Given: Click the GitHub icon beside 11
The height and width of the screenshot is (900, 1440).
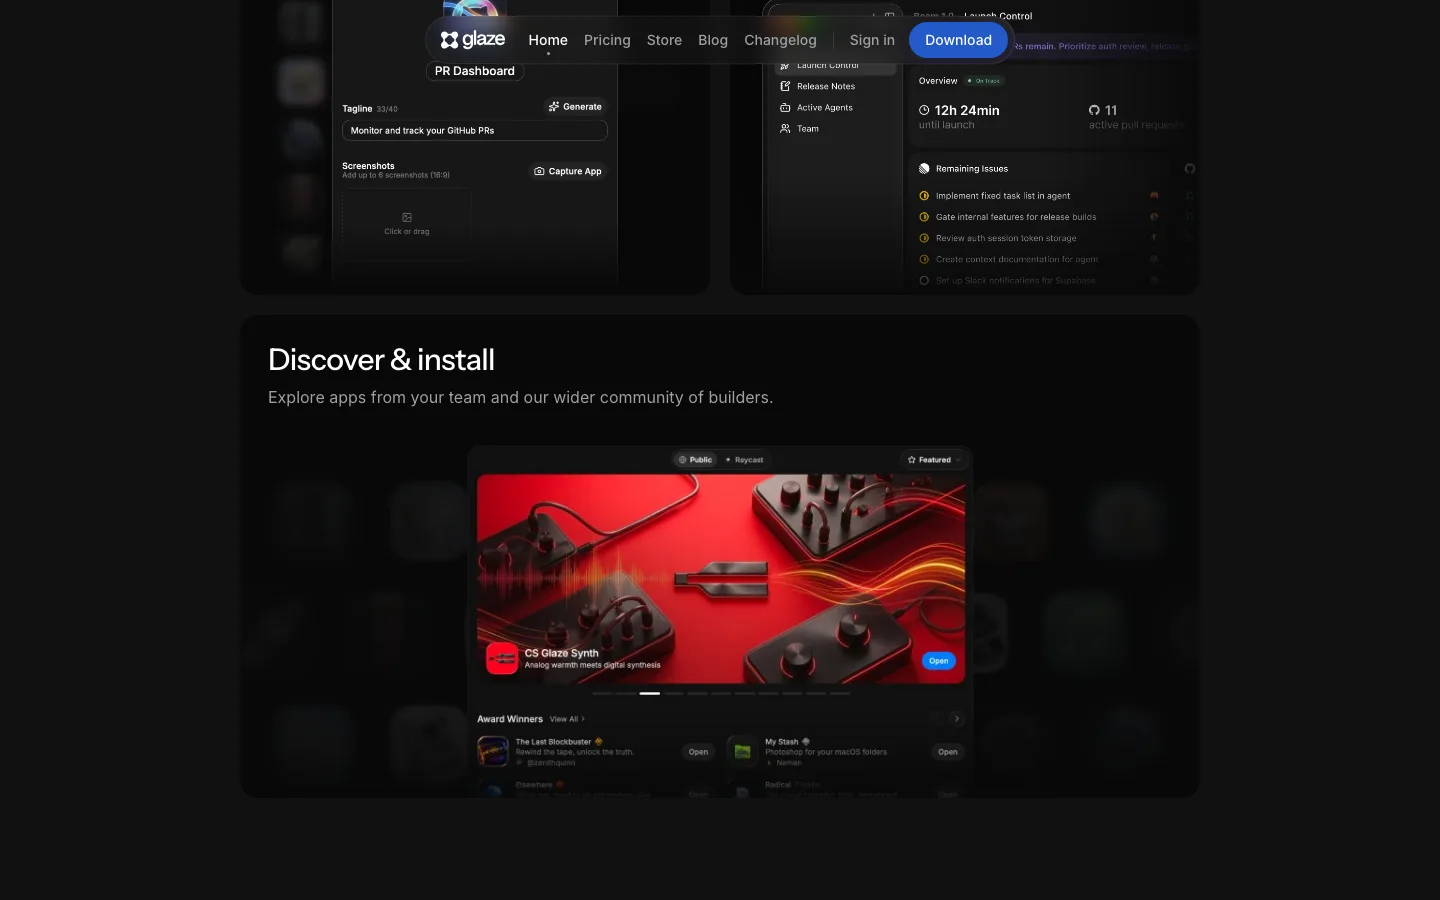Looking at the screenshot, I should tap(1094, 110).
